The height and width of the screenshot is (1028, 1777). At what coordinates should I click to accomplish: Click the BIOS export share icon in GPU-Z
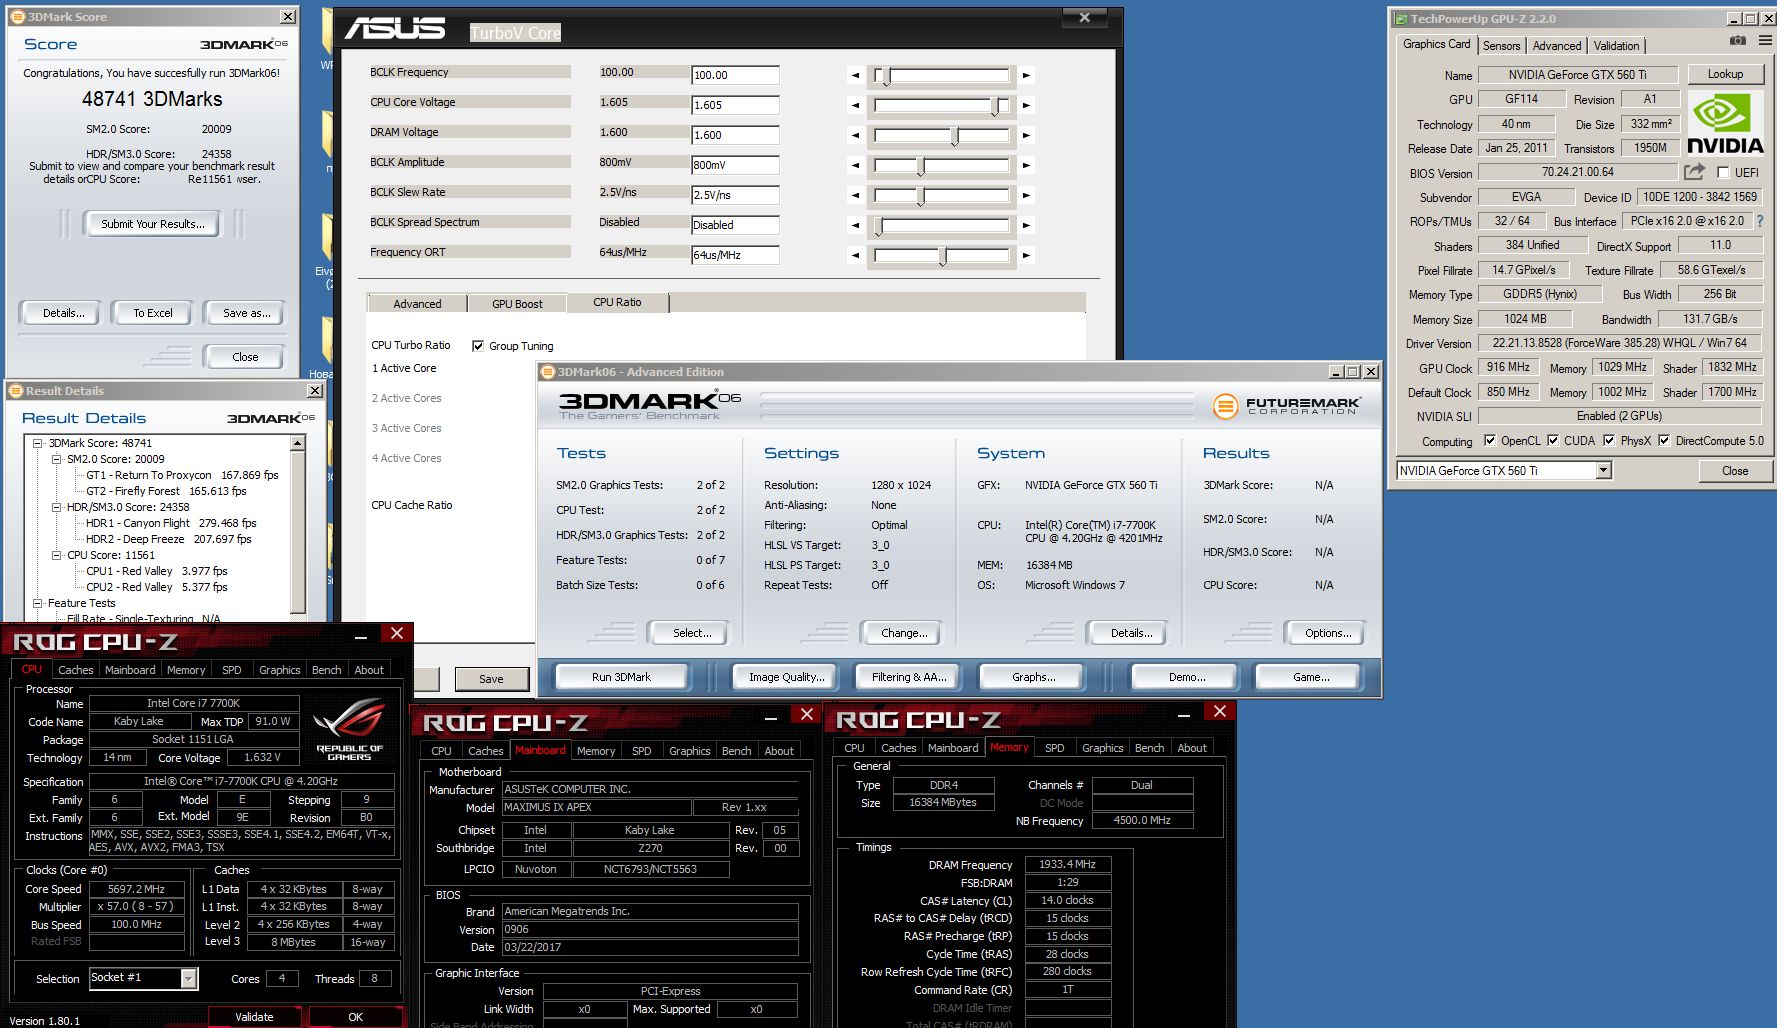click(x=1694, y=172)
